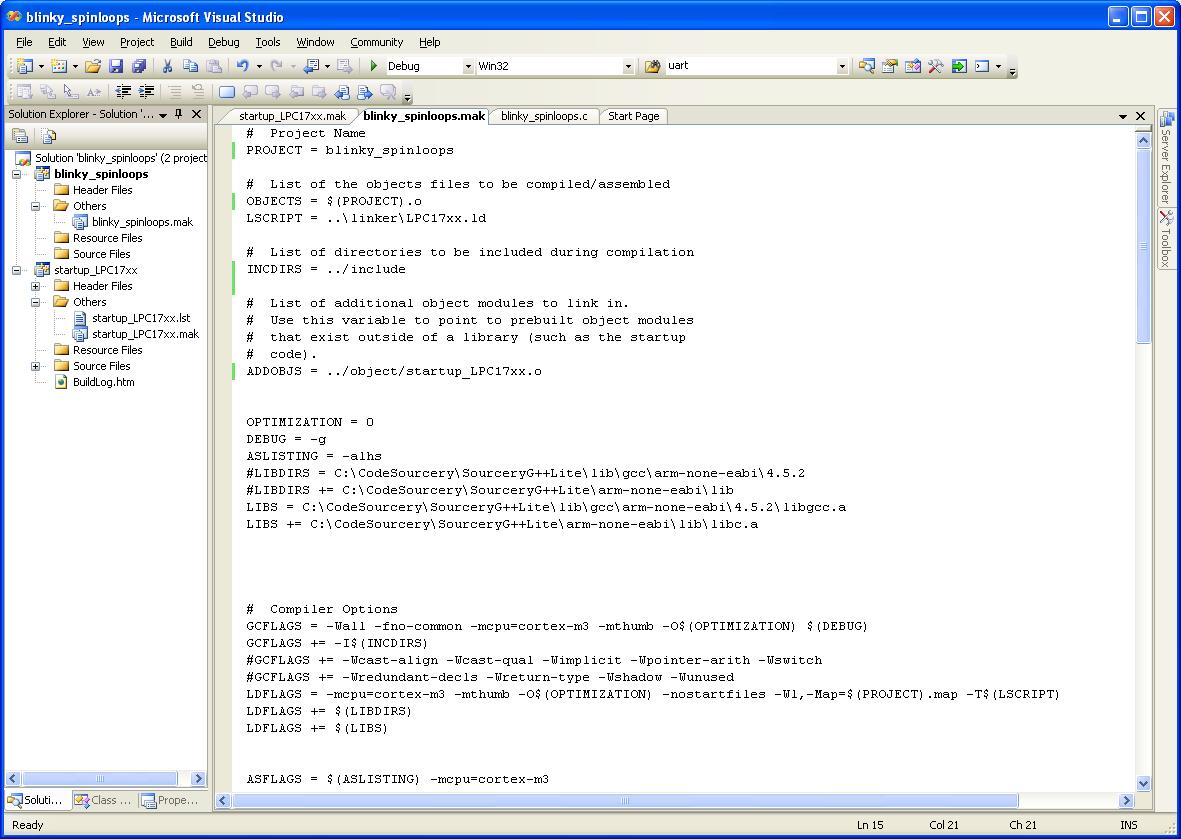Open the Toolbox using the hammer-and-wrench icon
The image size is (1181, 839).
pyautogui.click(x=937, y=66)
